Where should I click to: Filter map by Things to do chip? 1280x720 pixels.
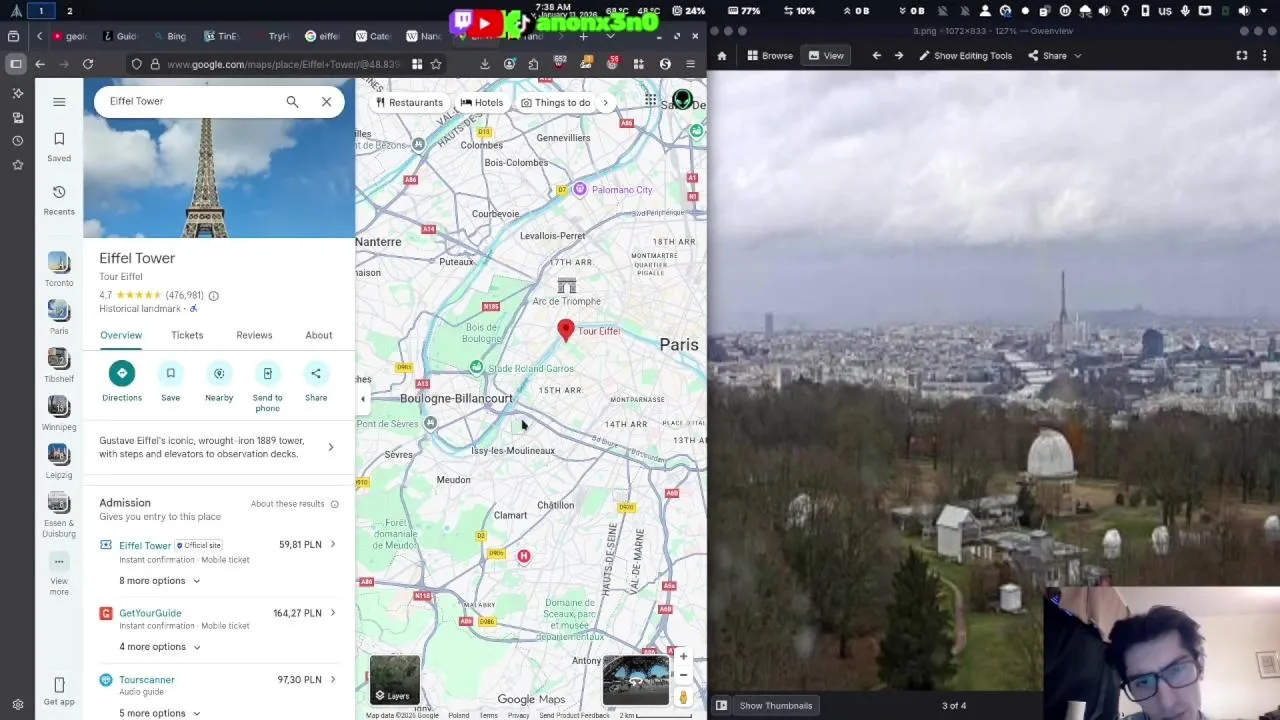(x=555, y=102)
